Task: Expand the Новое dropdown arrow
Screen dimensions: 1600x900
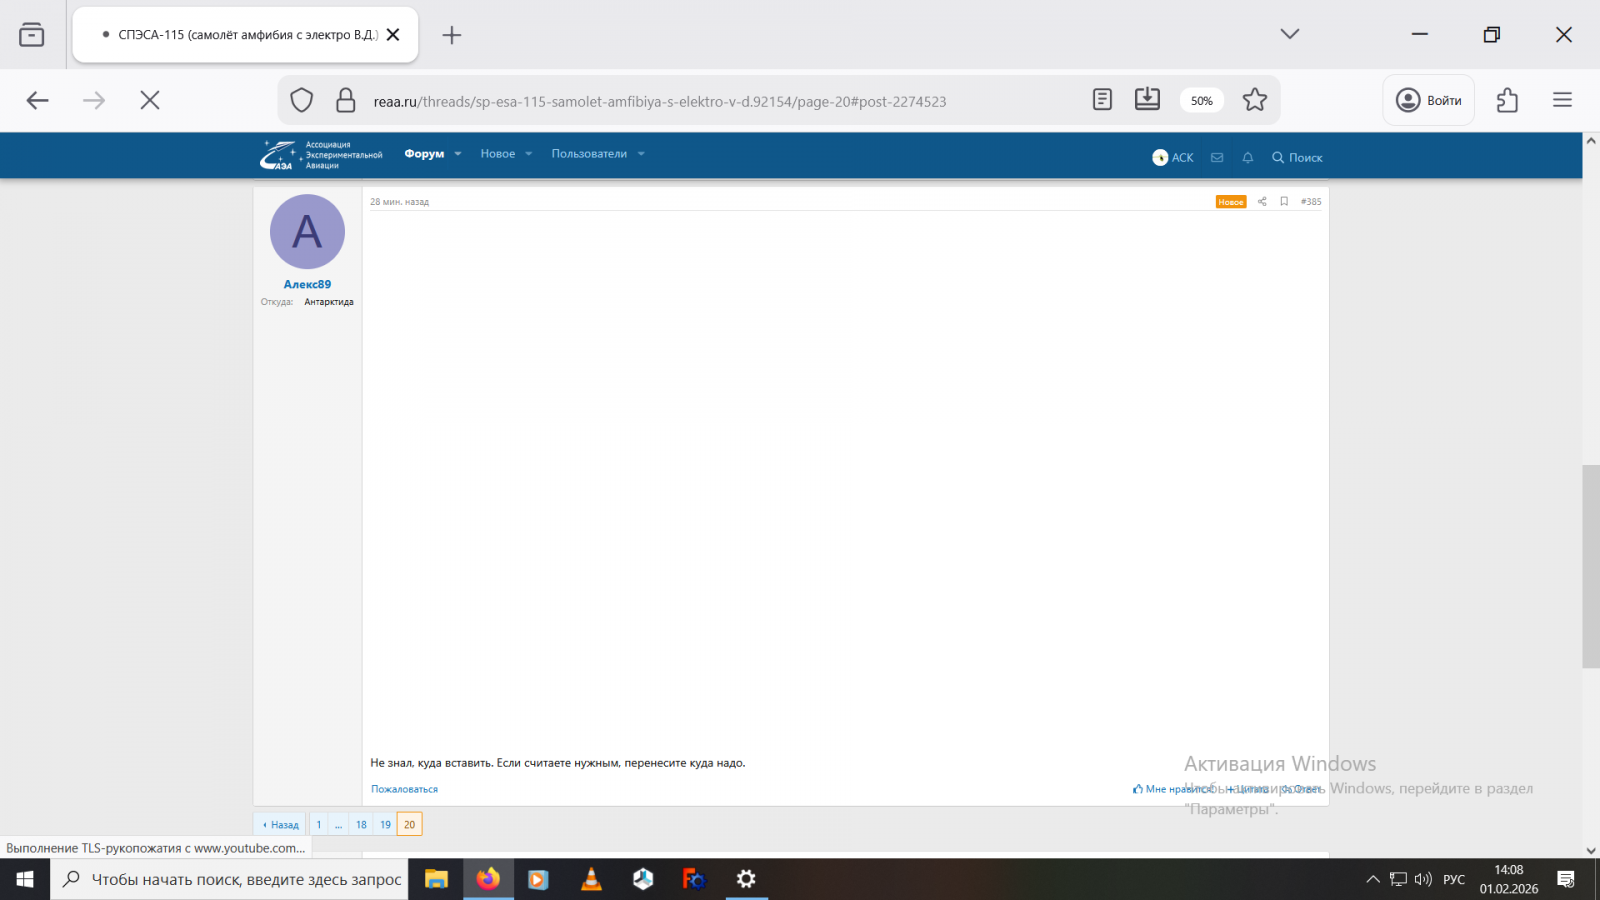Action: click(528, 154)
